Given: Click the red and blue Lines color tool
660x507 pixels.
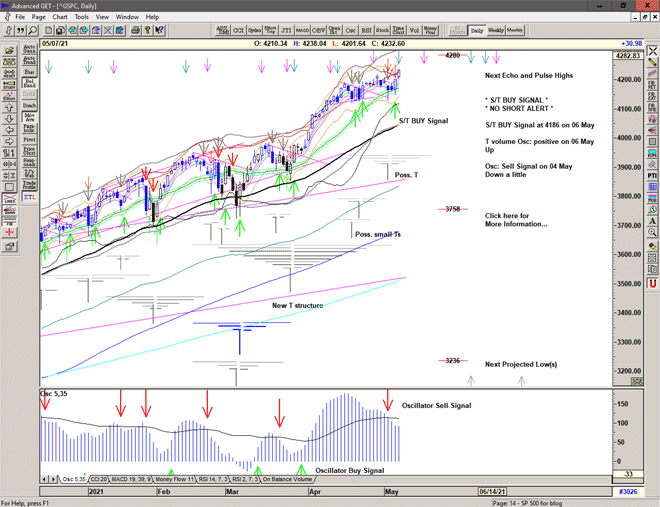Looking at the screenshot, I should pos(9,200).
